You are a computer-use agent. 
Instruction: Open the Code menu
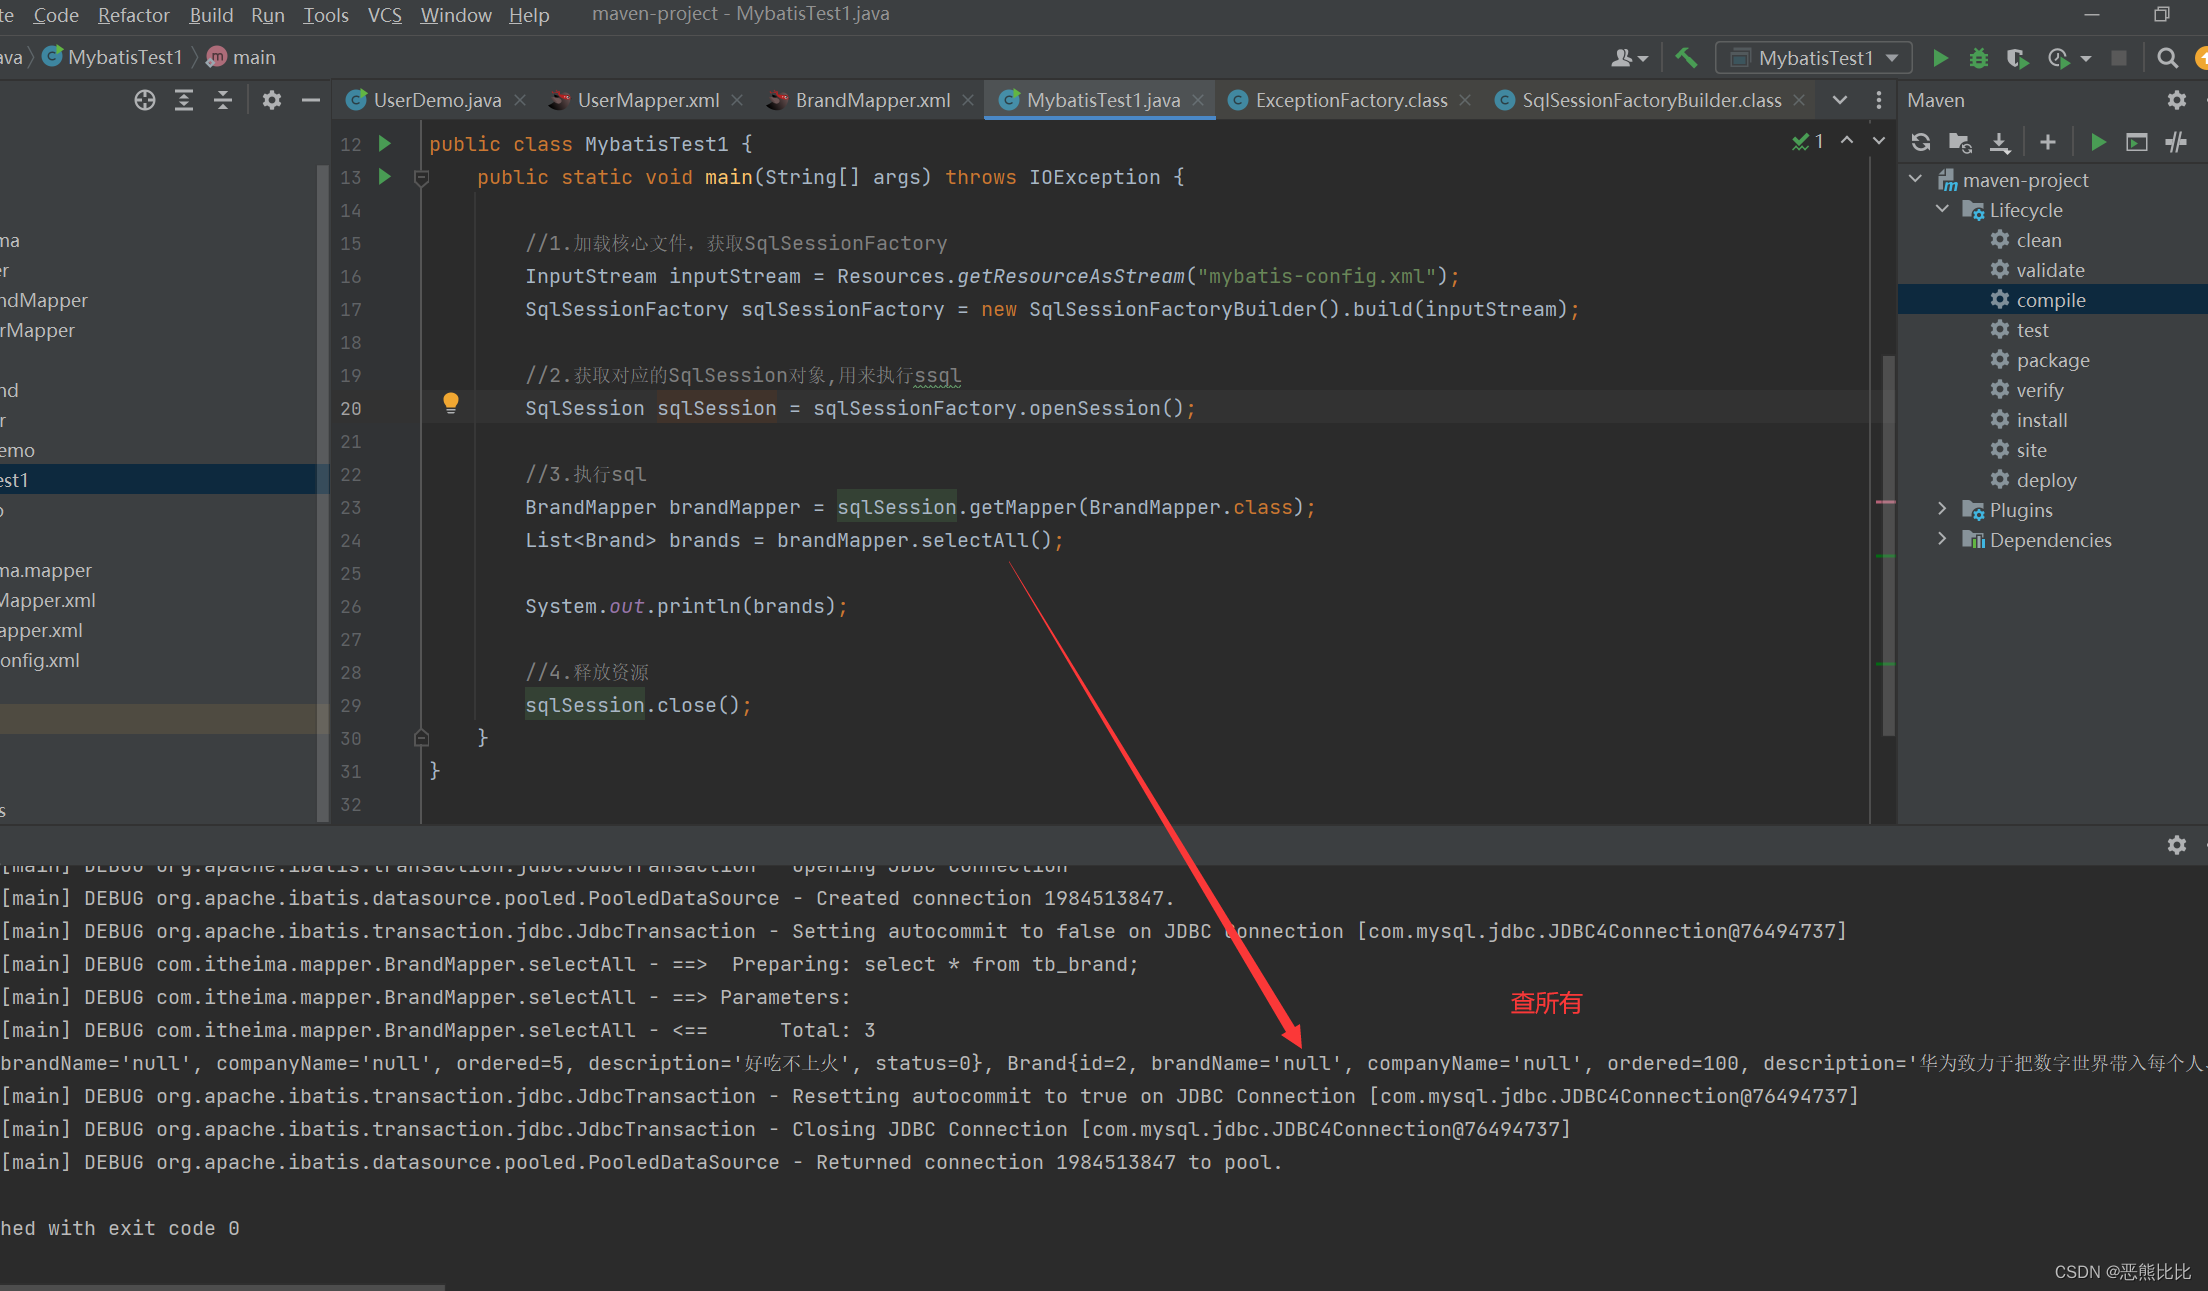(56, 15)
